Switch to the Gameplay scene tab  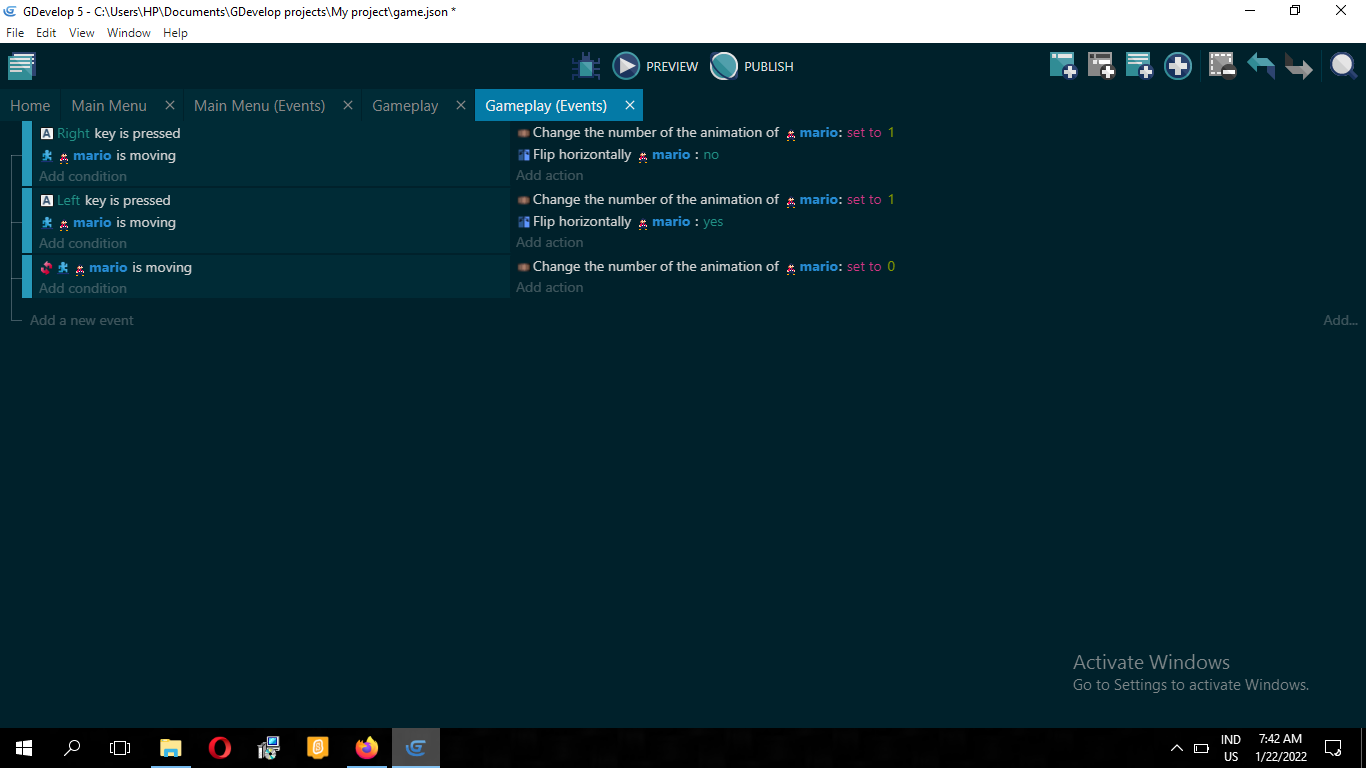point(405,105)
